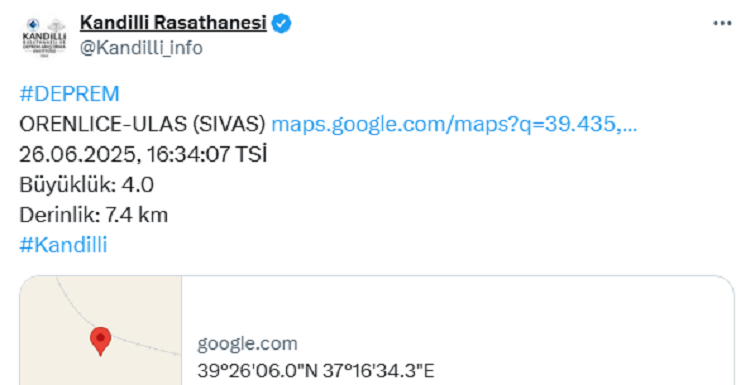Click the Derinlik: 7.4 km depth line
The image size is (750, 385).
pos(94,215)
